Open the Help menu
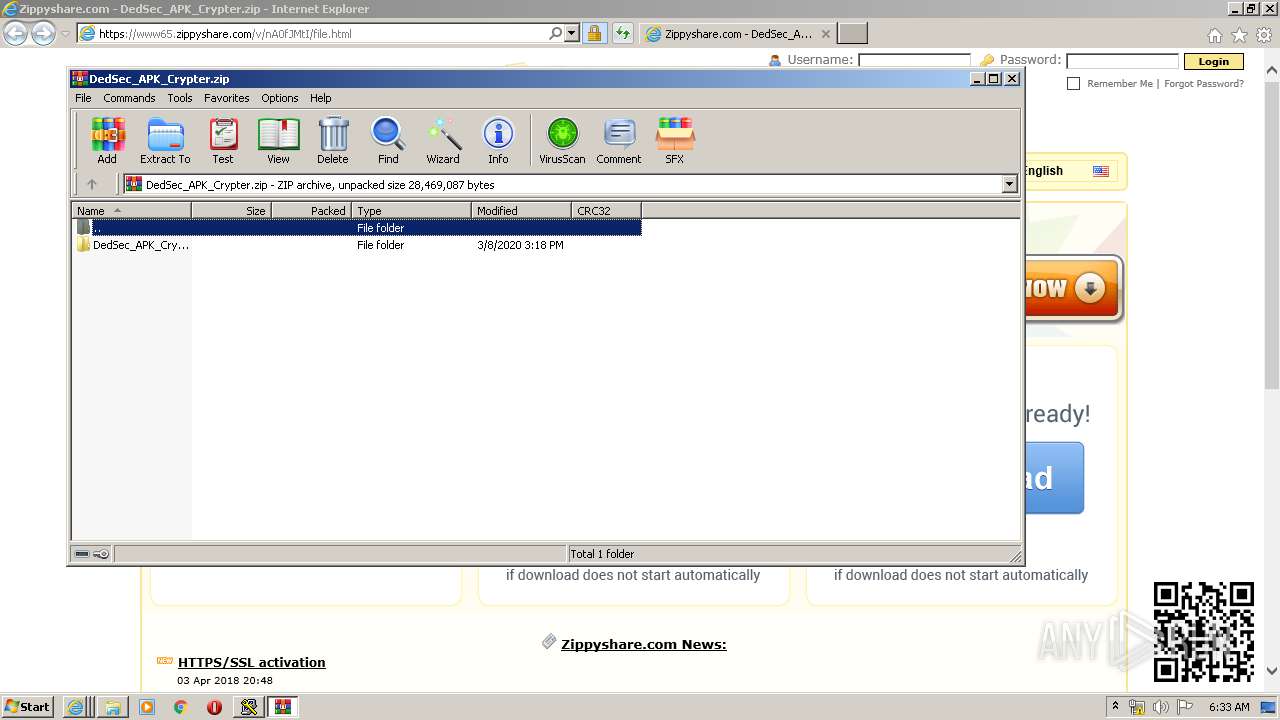The image size is (1280, 720). coord(320,98)
